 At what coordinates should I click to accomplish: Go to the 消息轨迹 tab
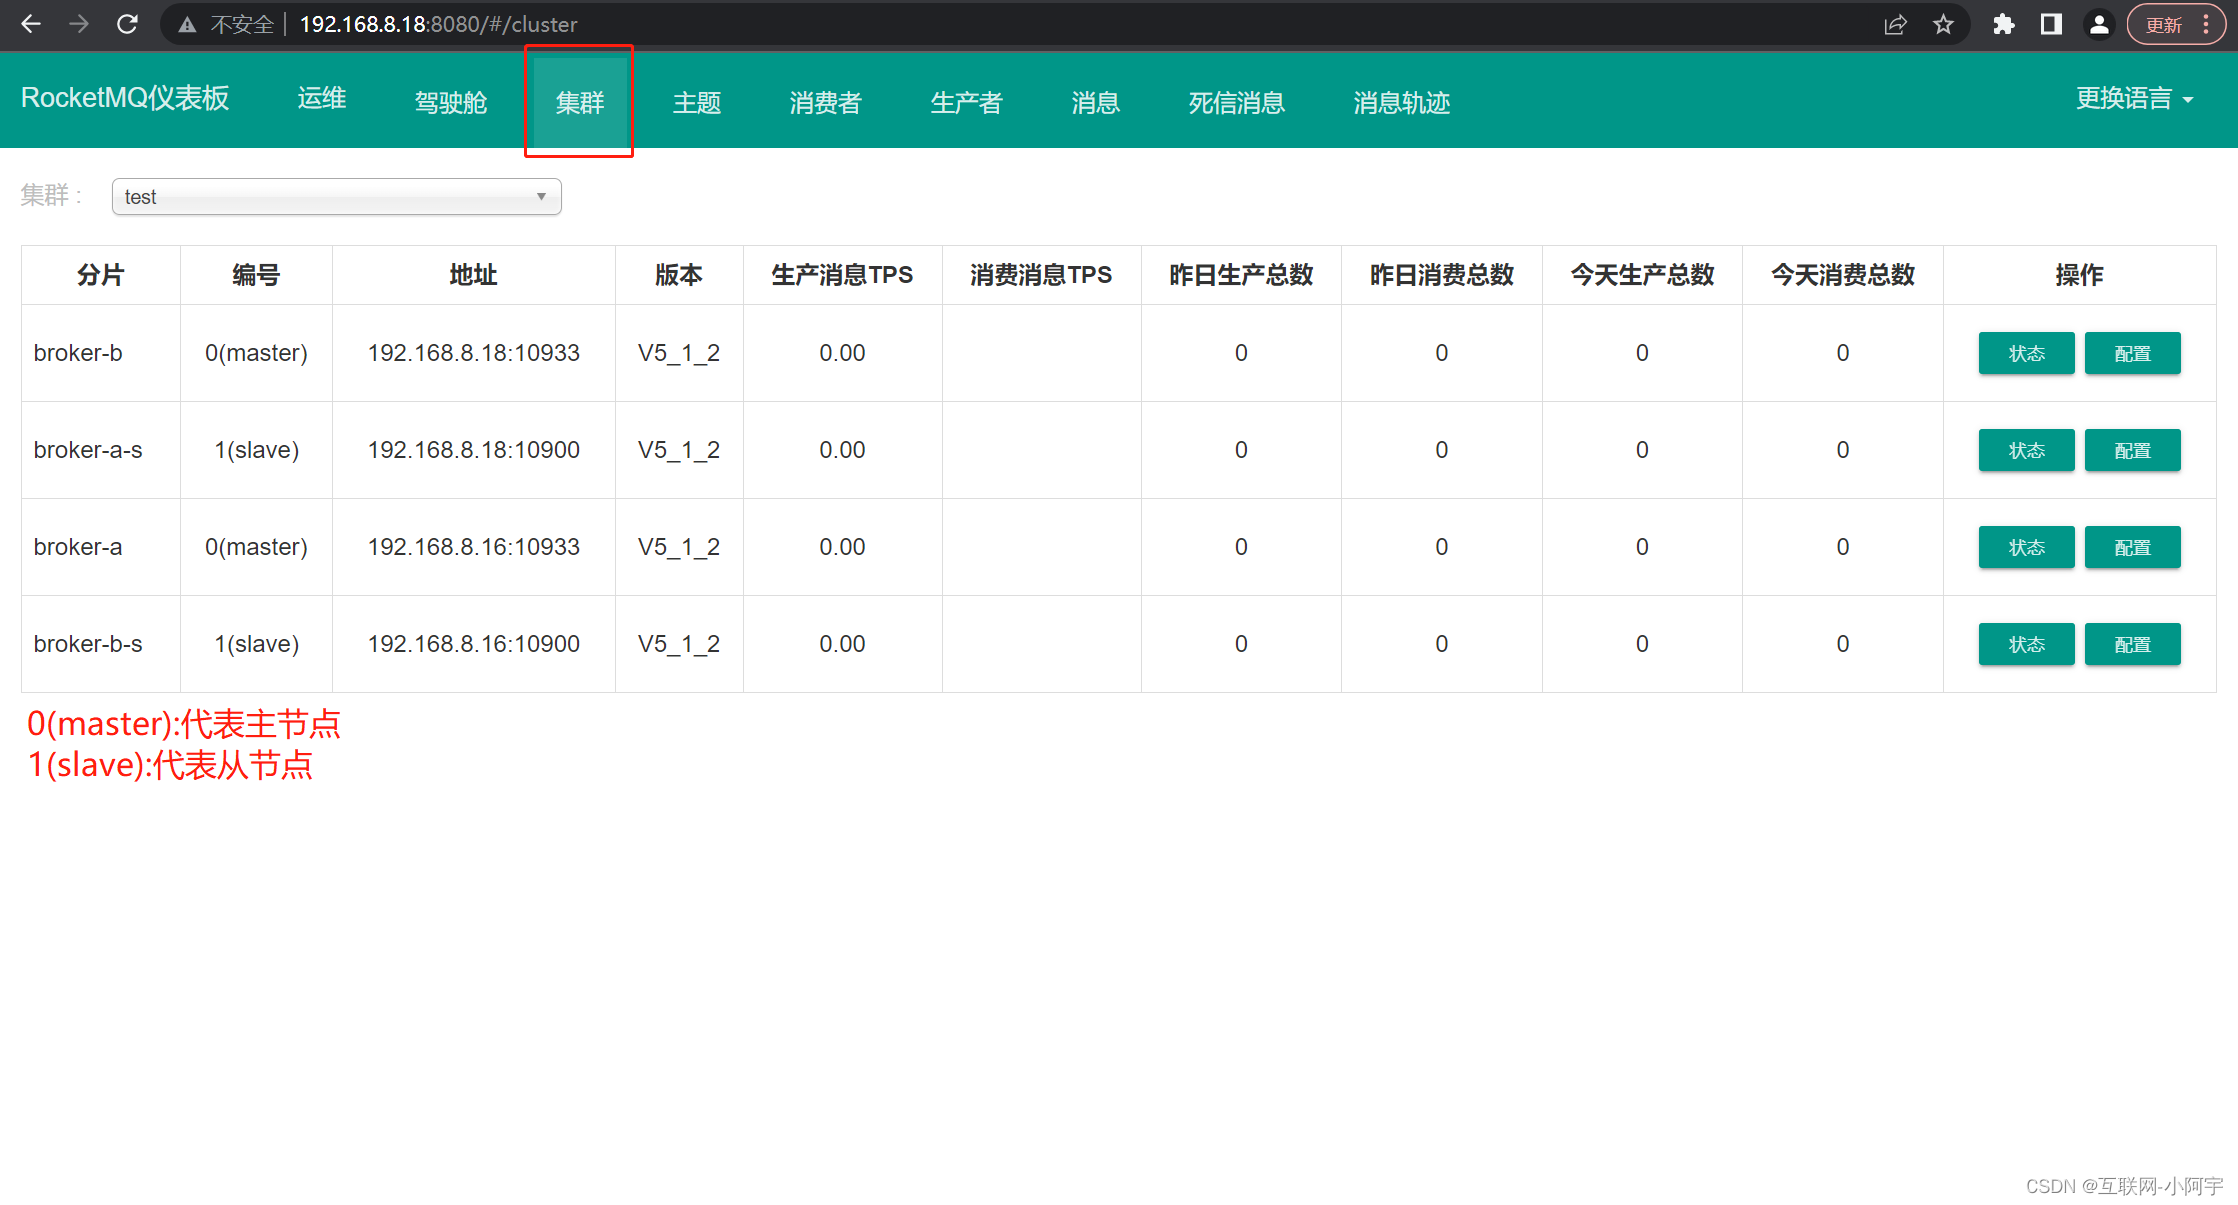pos(1402,102)
